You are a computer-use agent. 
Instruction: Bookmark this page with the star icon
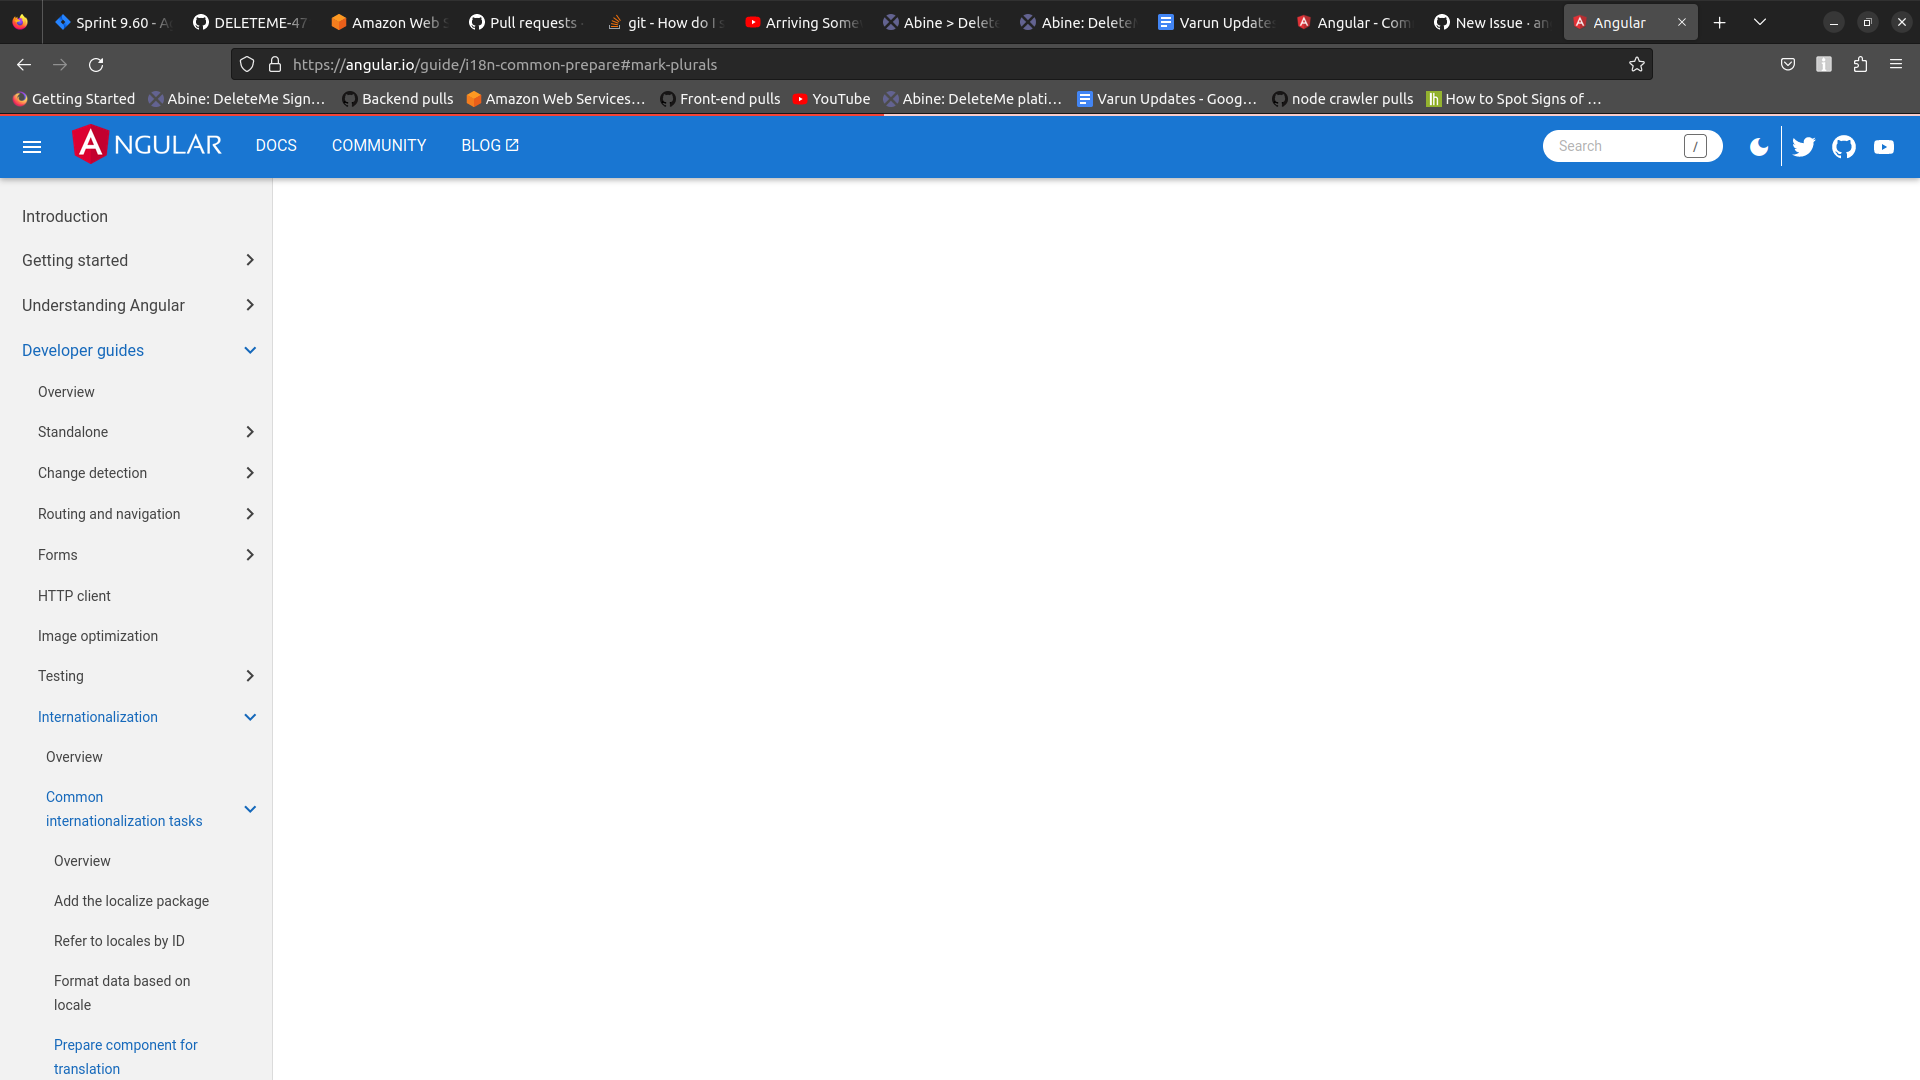click(1636, 64)
